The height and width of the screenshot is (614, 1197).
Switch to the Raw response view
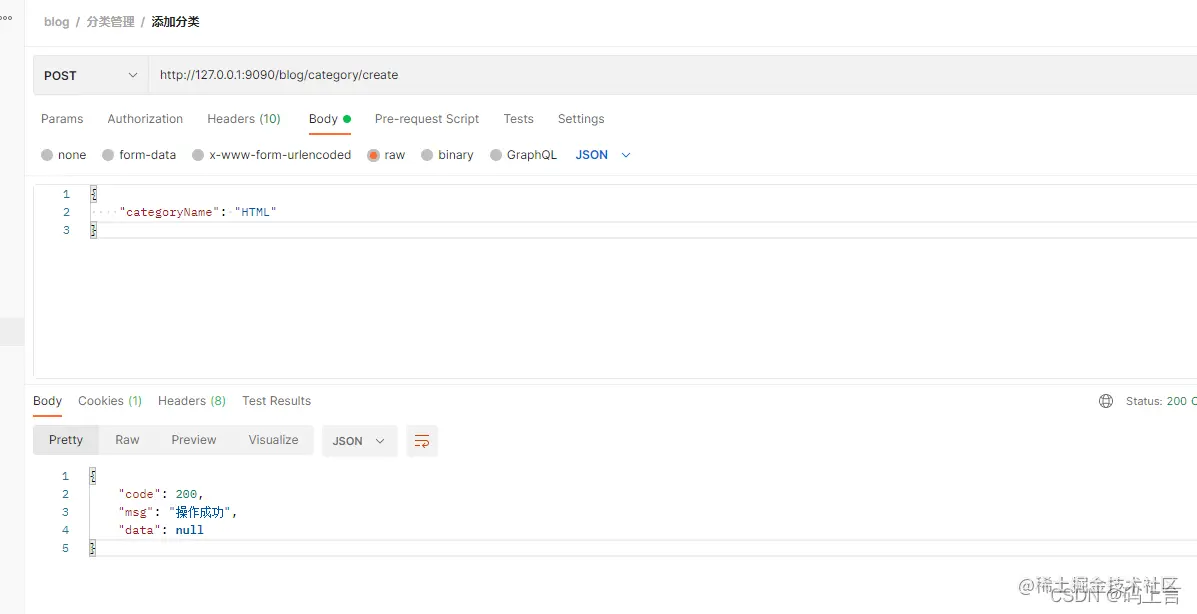pos(127,440)
